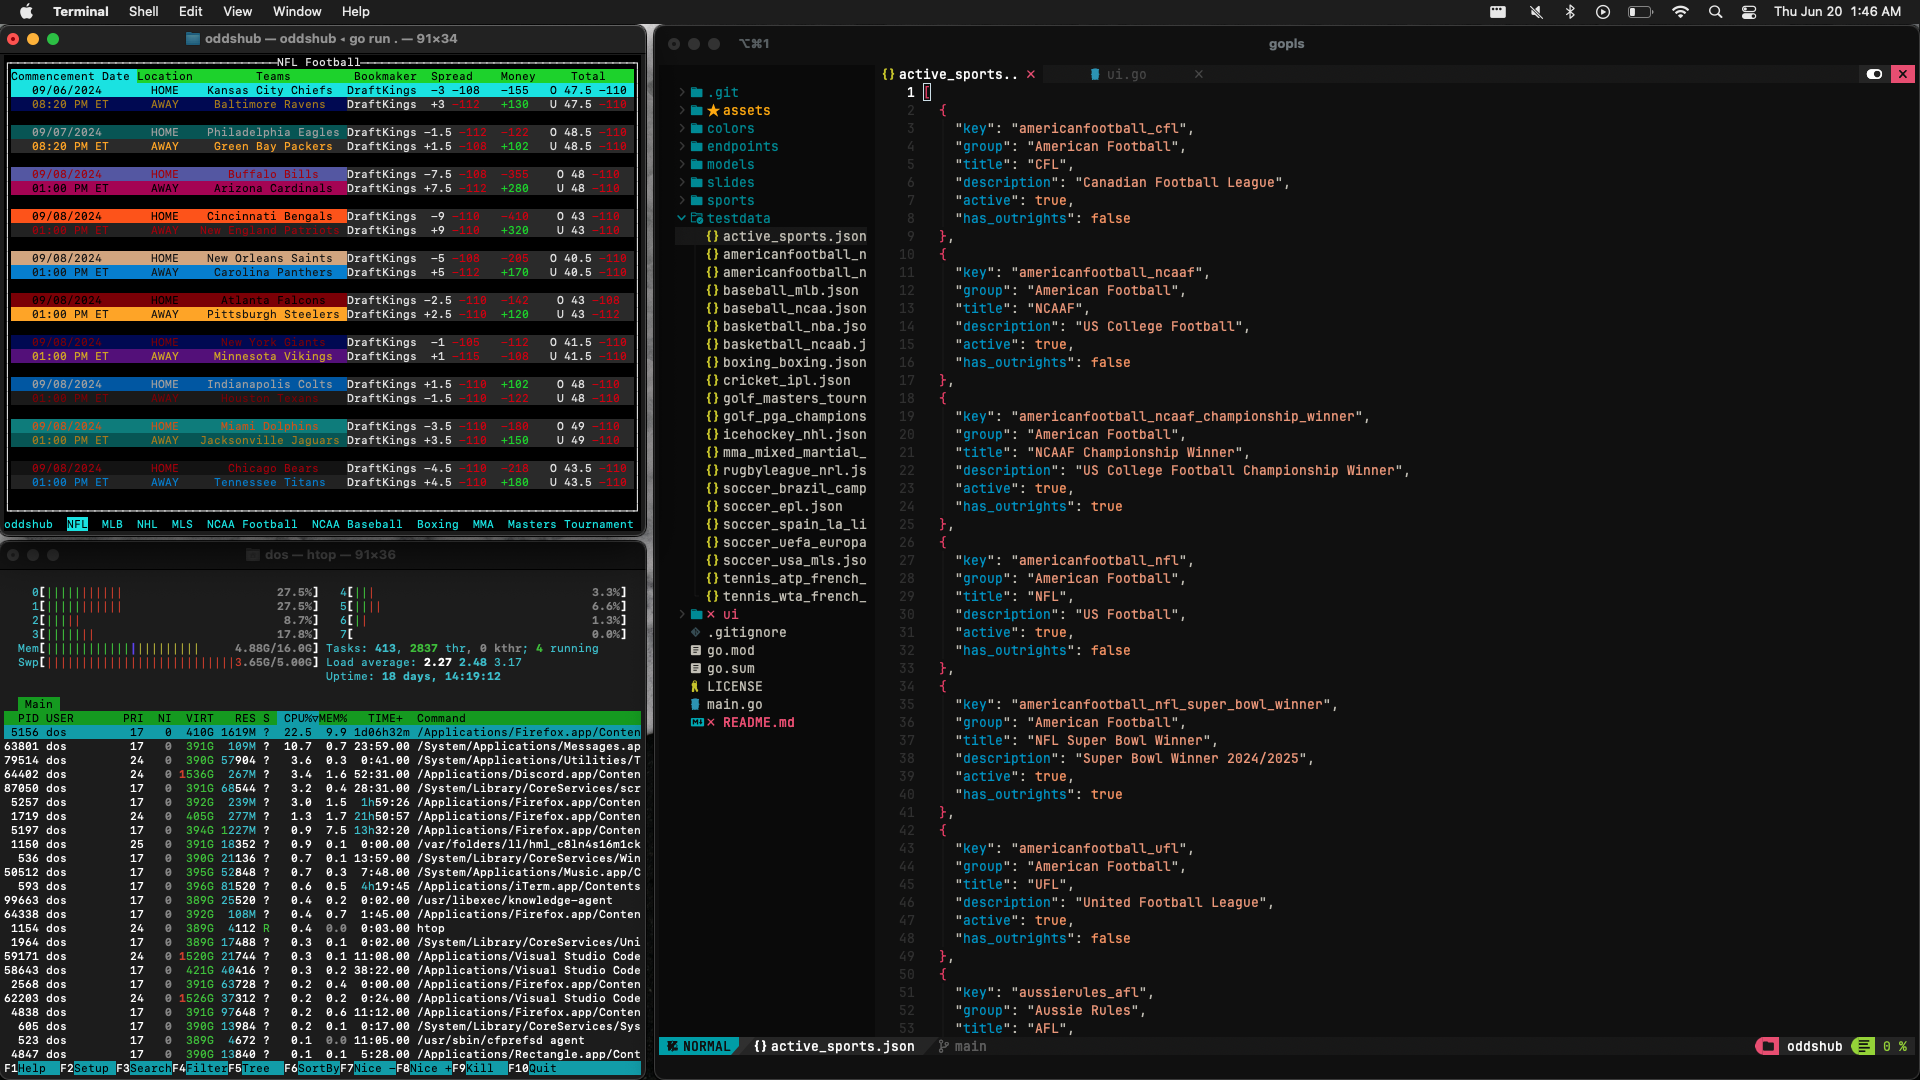The height and width of the screenshot is (1080, 1920).
Task: Open the Shell menu in the menu bar
Action: (143, 11)
